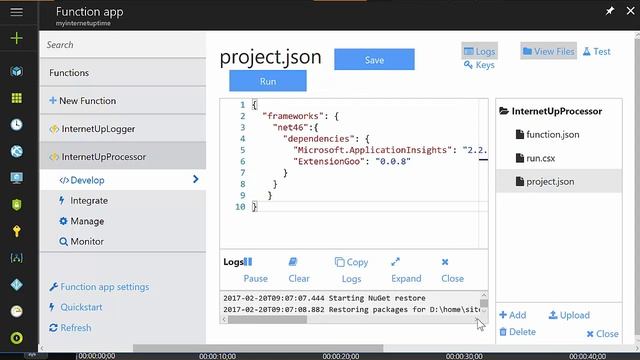Delete the selected file
Screen dimensions: 640x360
[518, 332]
